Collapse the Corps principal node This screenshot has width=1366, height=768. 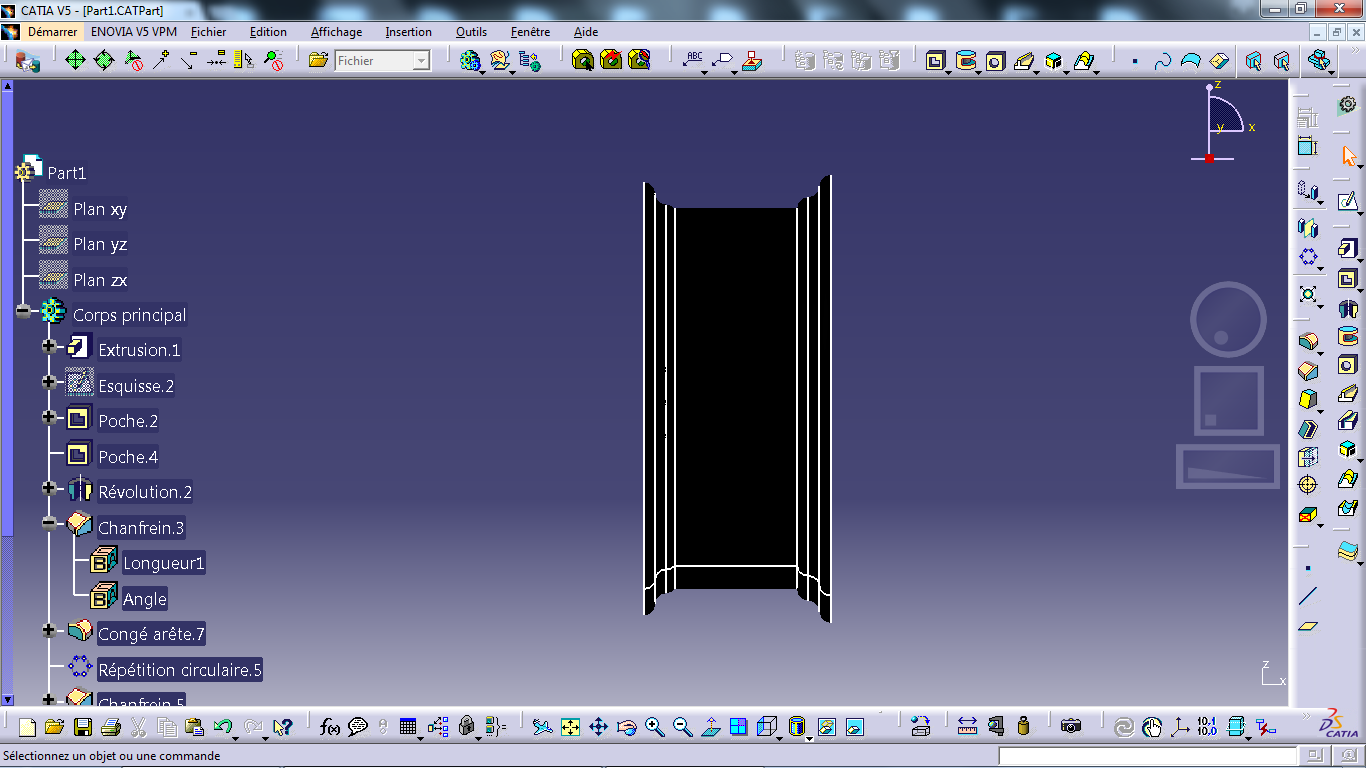pyautogui.click(x=24, y=311)
